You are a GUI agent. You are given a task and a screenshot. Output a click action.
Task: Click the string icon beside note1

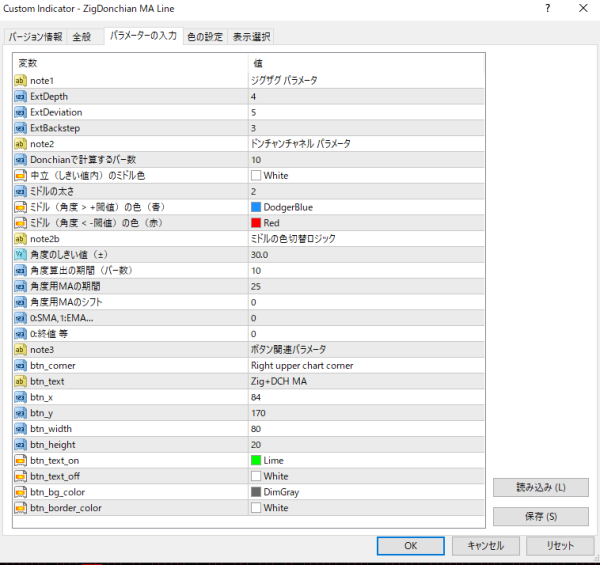pos(21,80)
